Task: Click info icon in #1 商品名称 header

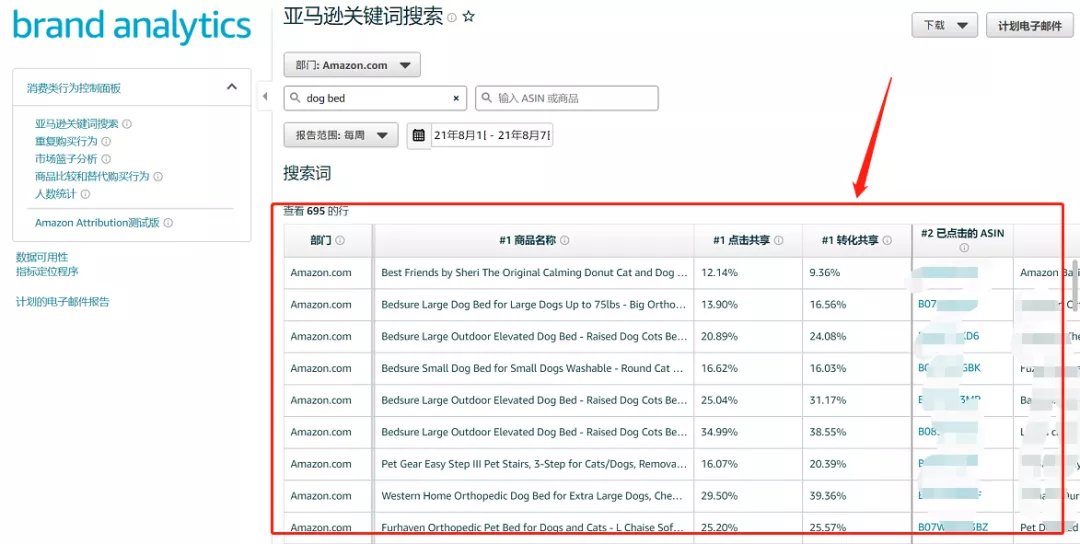Action: 565,240
